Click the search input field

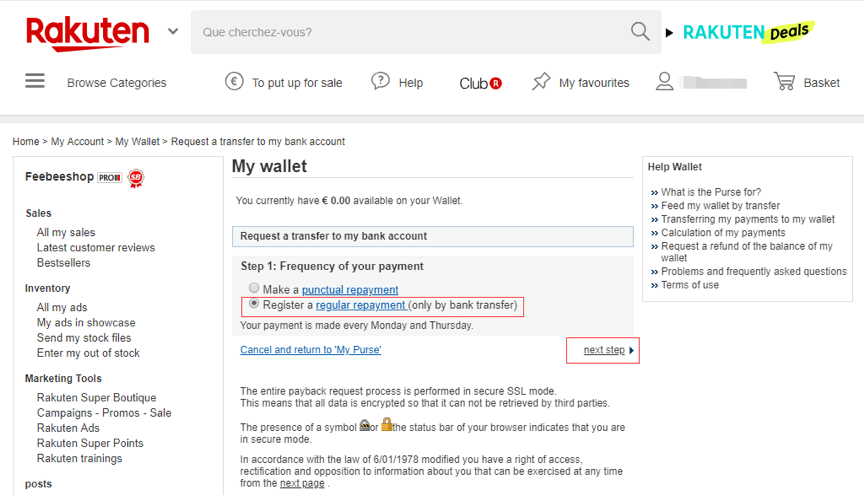click(x=410, y=32)
